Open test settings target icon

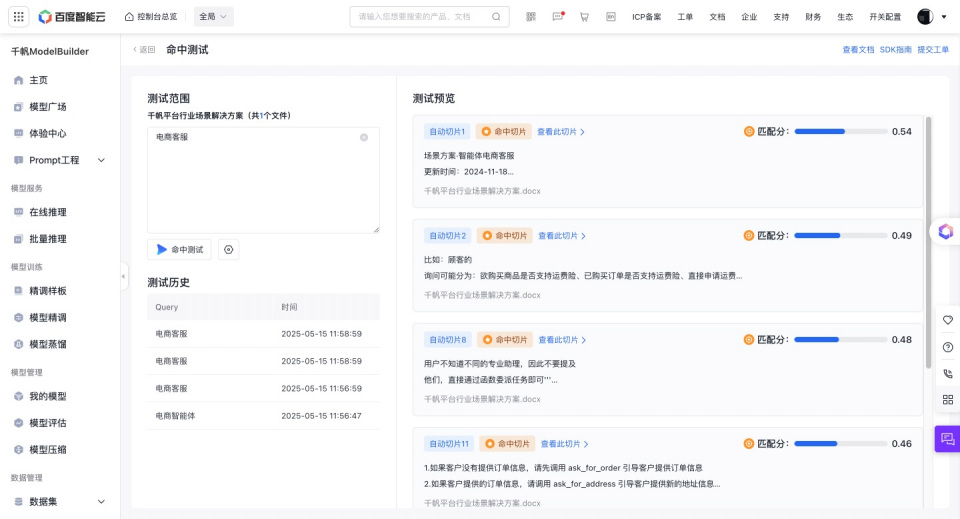[228, 249]
